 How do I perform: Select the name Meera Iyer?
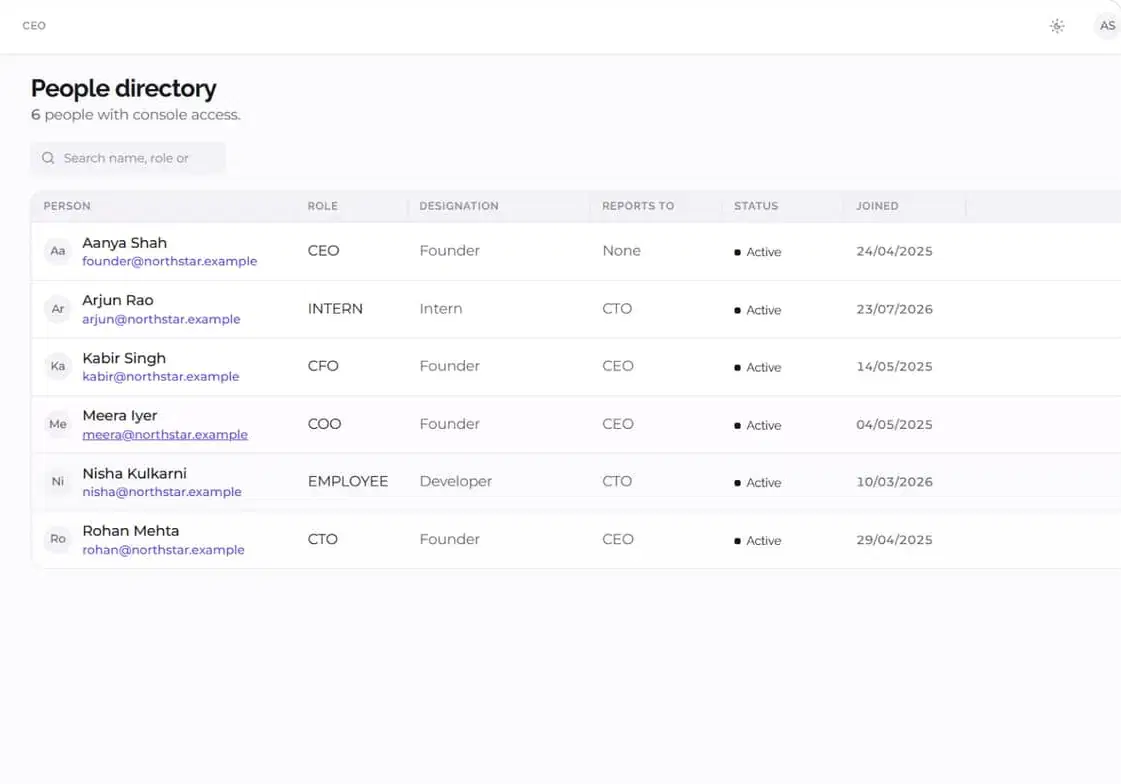coord(119,415)
